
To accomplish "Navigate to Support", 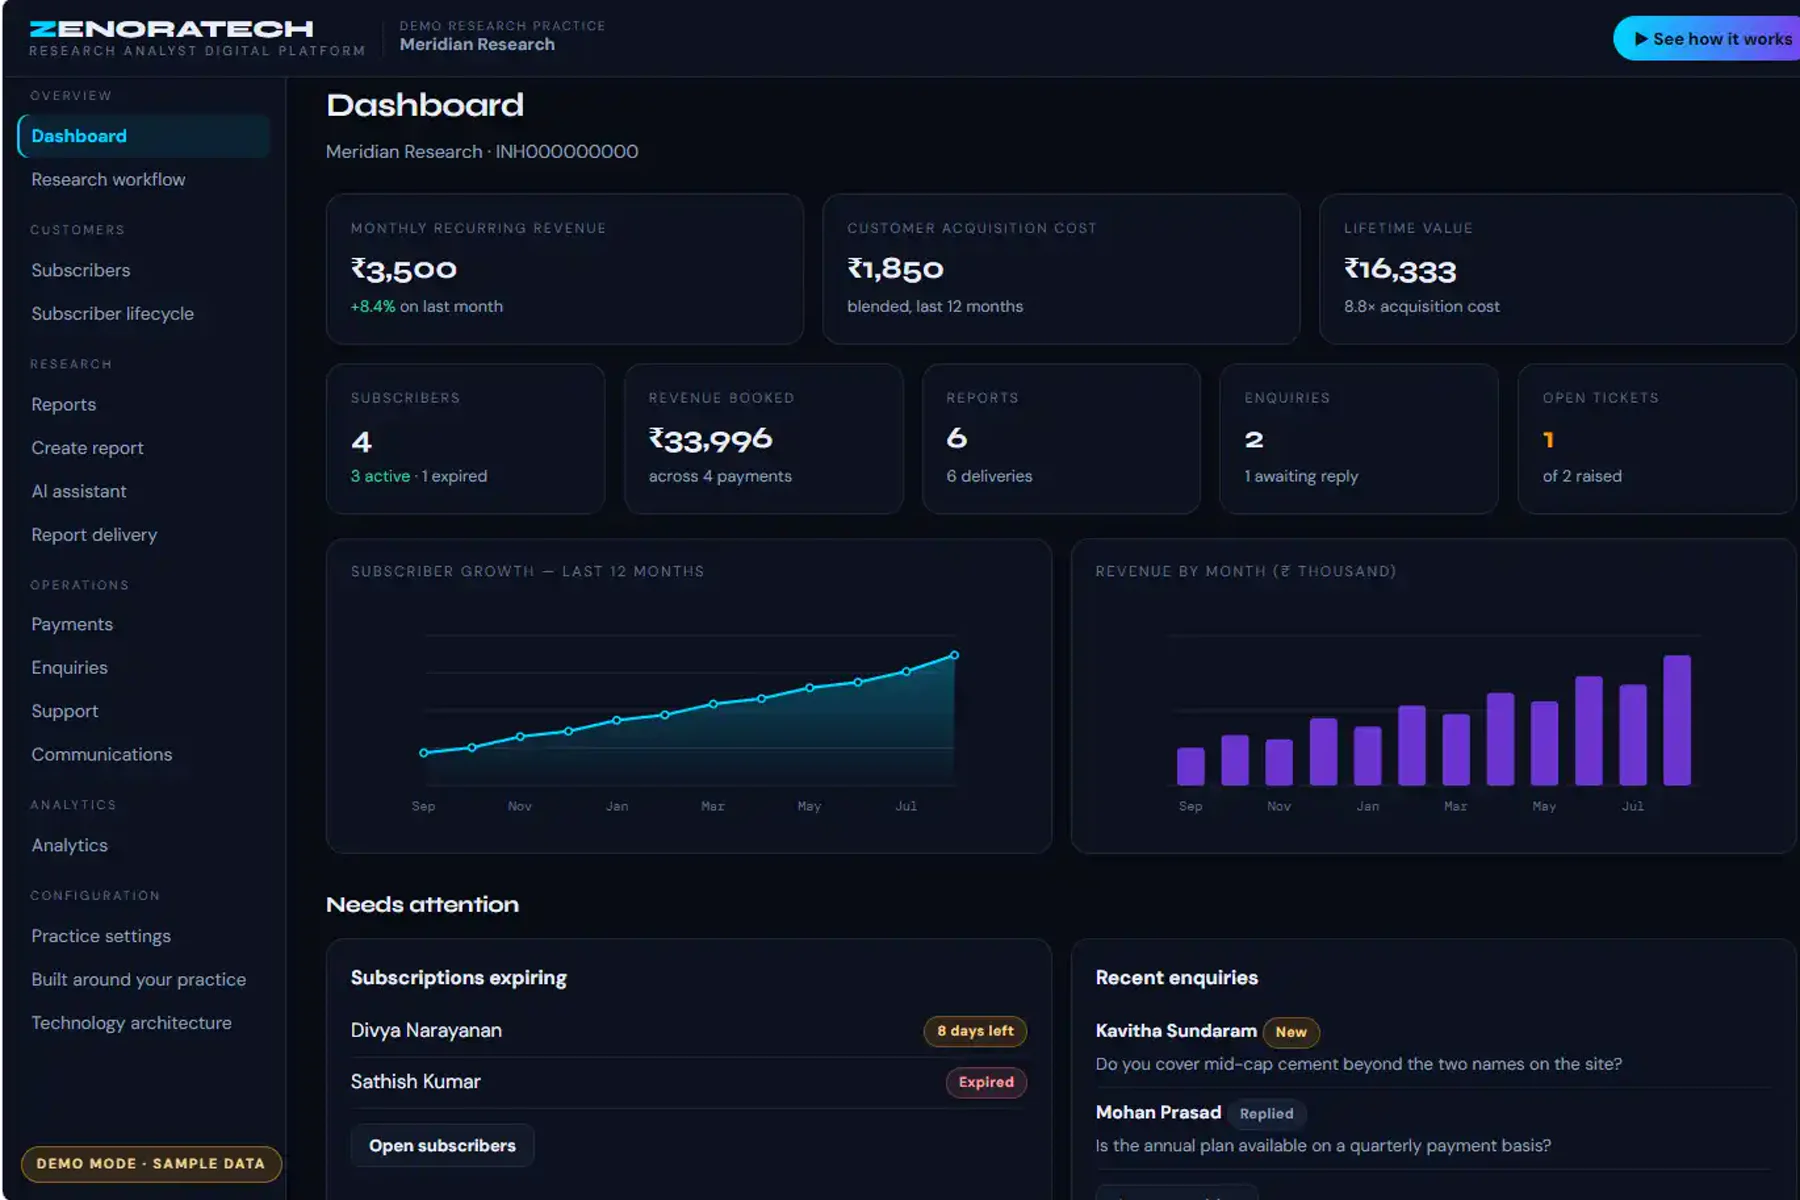I will [x=65, y=711].
